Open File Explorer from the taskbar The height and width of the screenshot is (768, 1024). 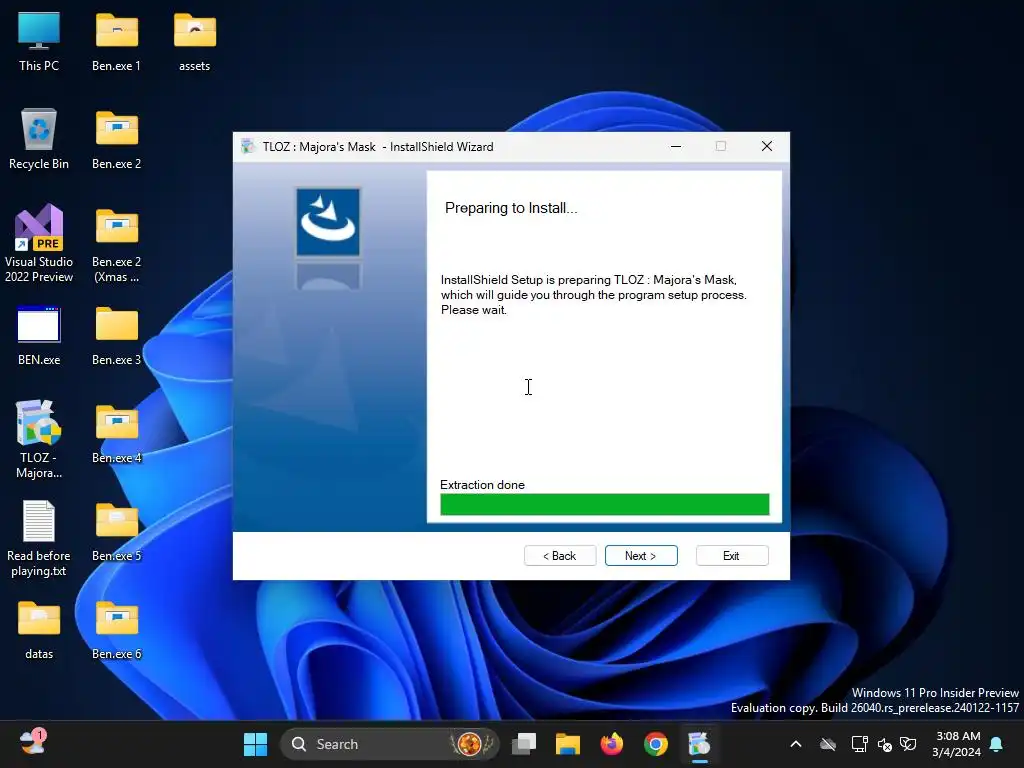point(568,744)
